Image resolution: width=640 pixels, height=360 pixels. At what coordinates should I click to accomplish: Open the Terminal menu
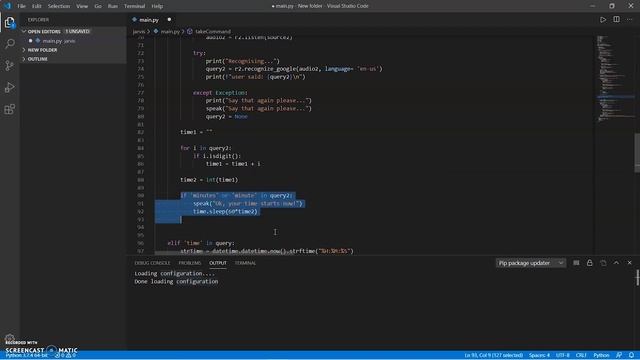pos(135,6)
